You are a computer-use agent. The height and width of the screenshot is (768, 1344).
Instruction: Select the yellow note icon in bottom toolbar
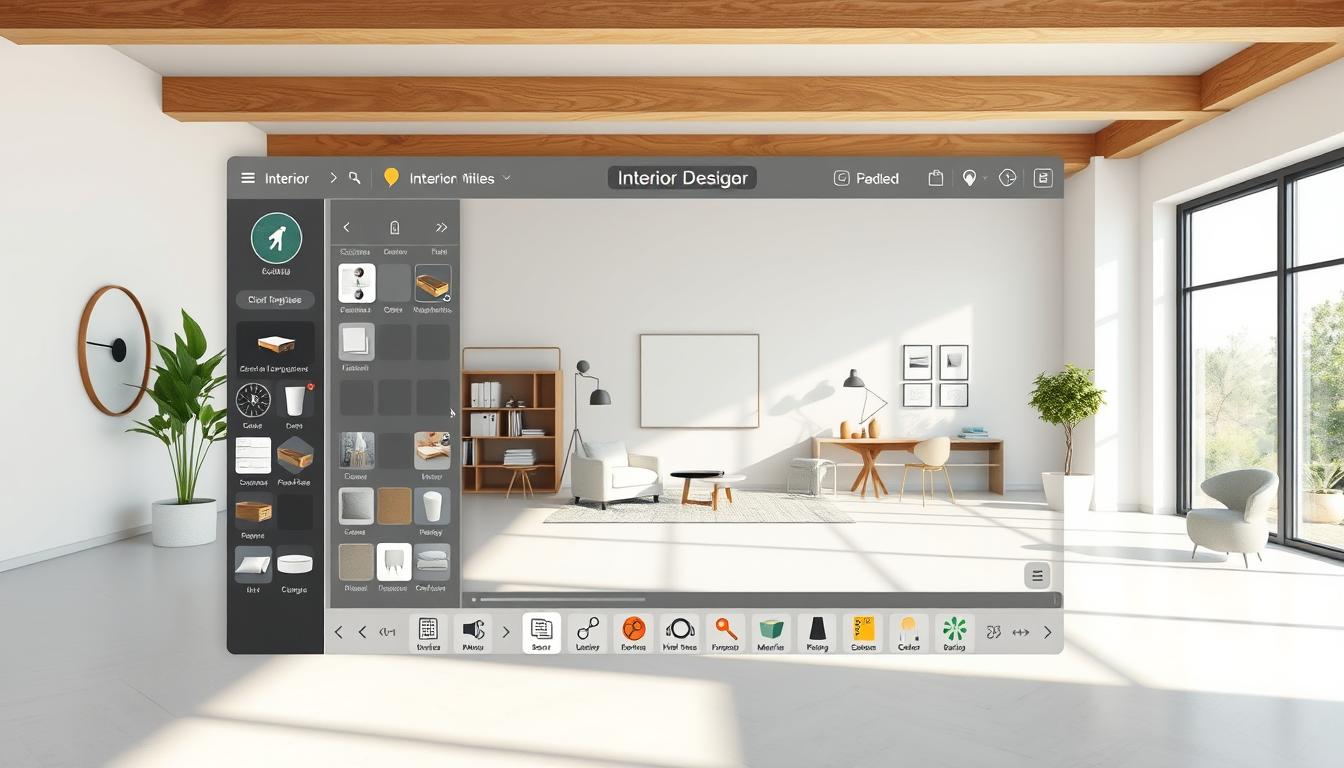[x=863, y=631]
